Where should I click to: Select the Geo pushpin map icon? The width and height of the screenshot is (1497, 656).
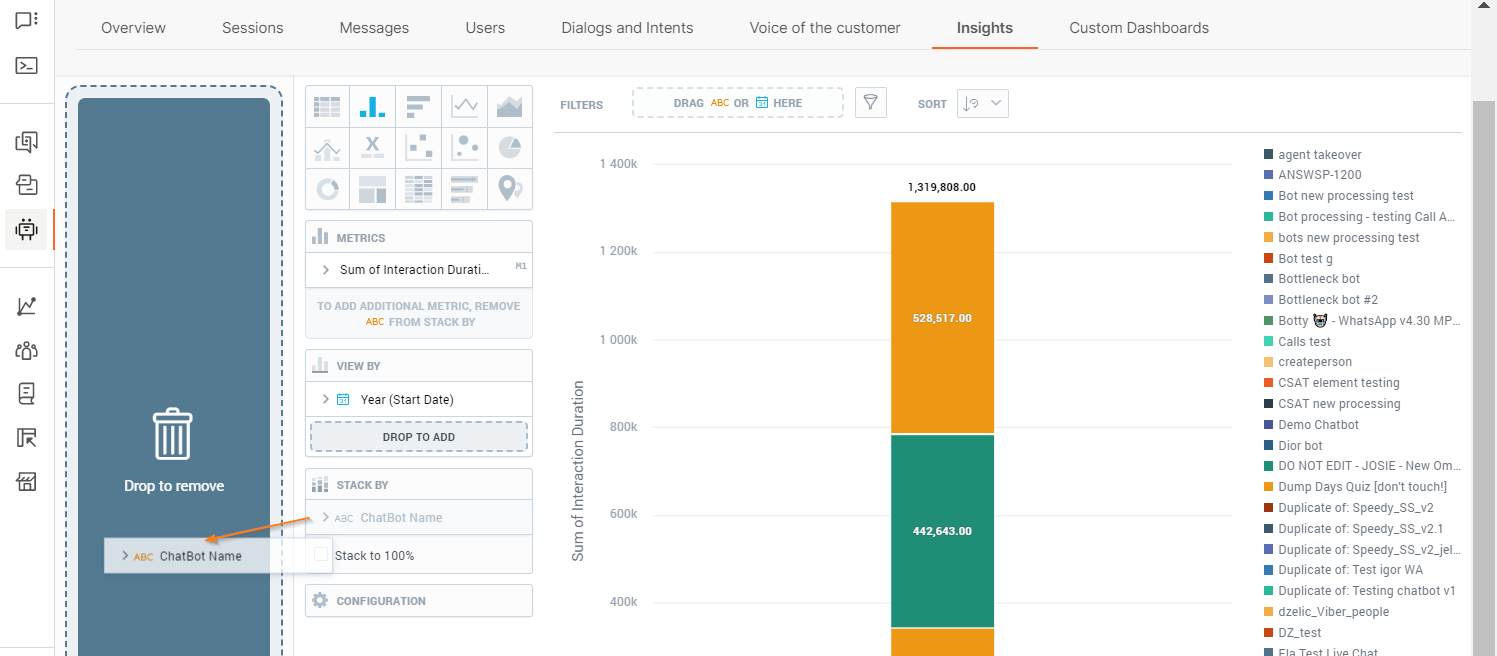[510, 189]
